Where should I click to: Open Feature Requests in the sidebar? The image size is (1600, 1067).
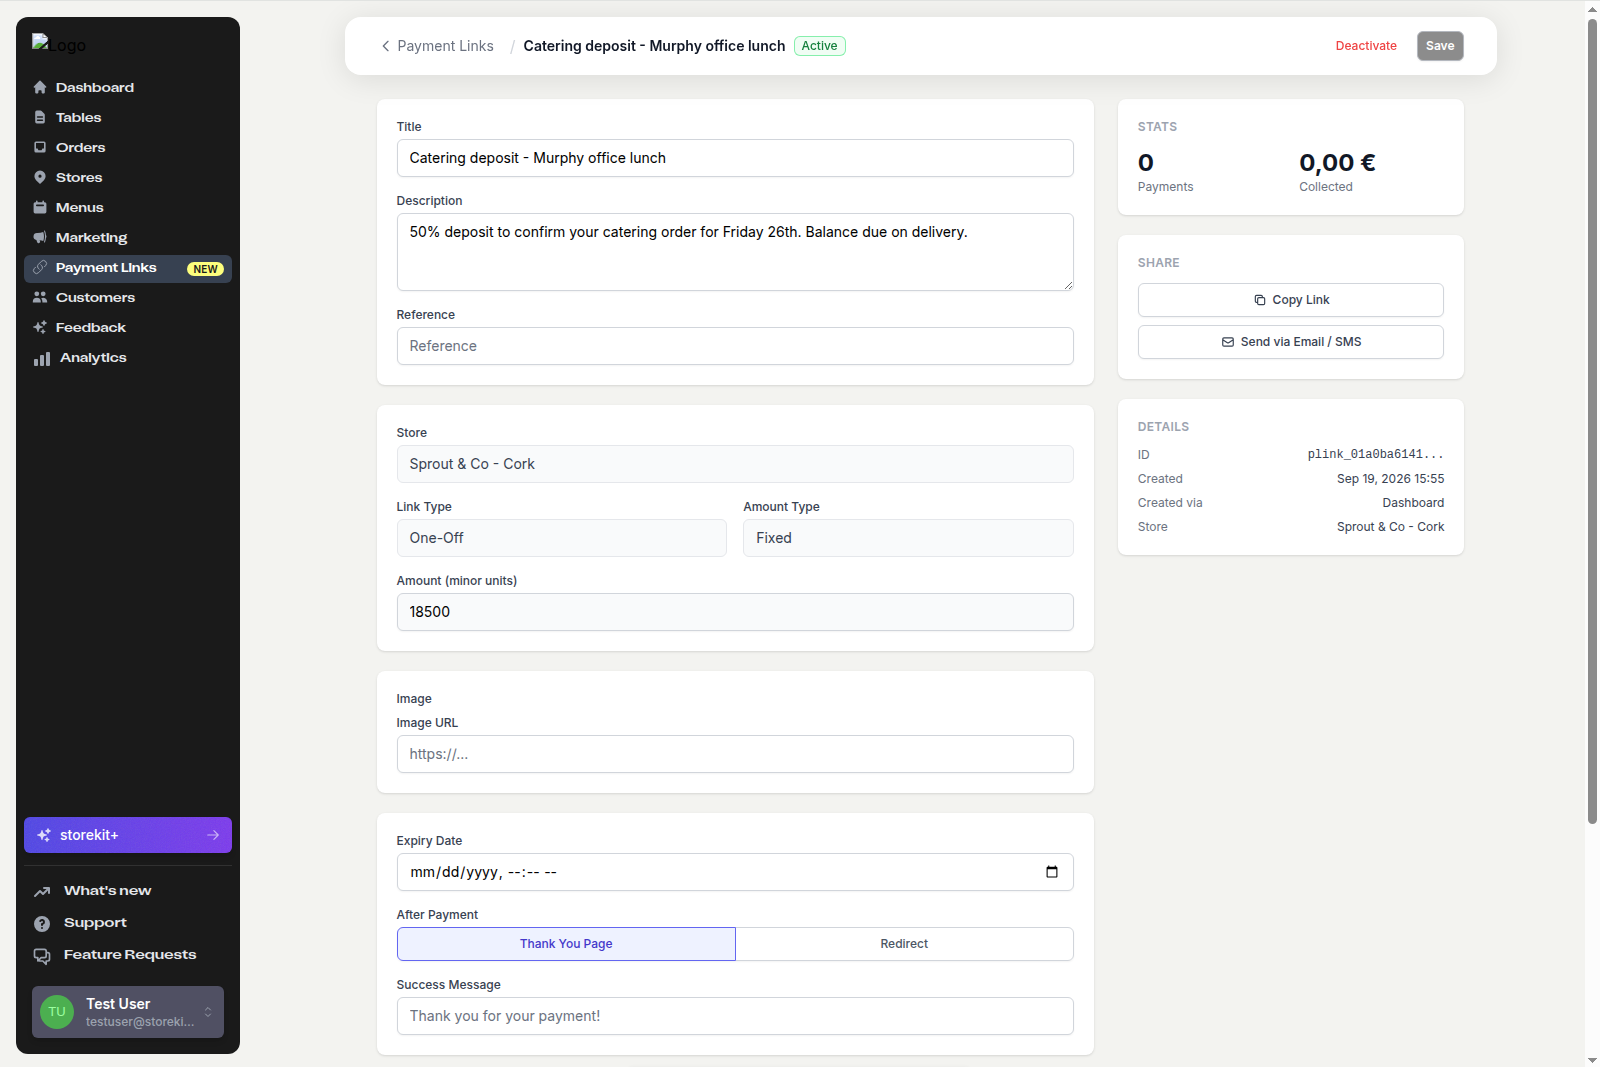click(128, 956)
